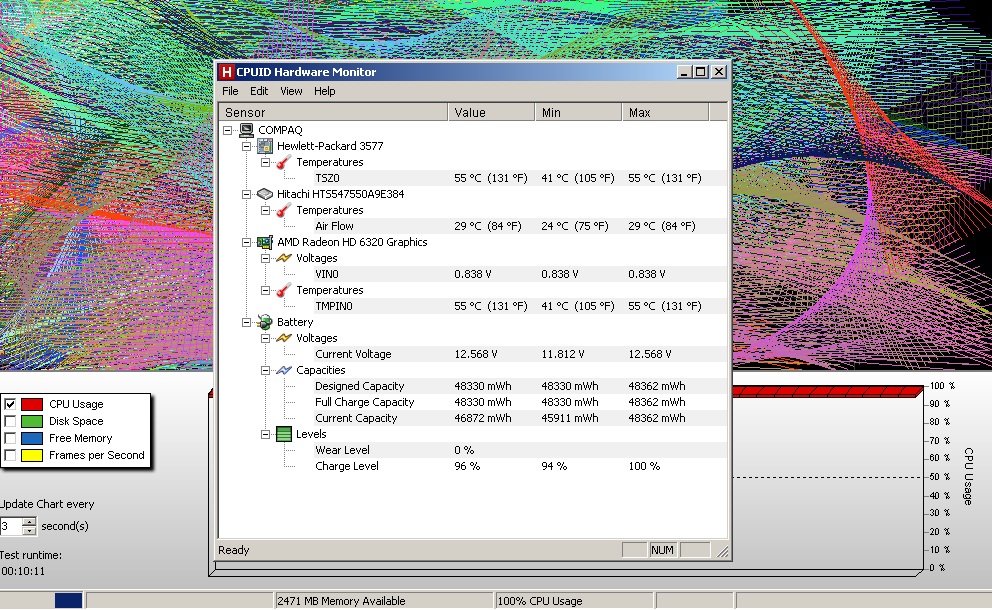Click the Voltages icon under AMD Radeon
Viewport: 992px width, 610px height.
pos(284,258)
